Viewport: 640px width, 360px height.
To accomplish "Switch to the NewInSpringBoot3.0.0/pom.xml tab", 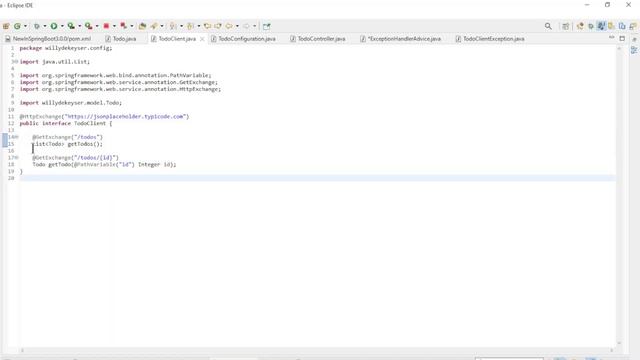I will (48, 39).
